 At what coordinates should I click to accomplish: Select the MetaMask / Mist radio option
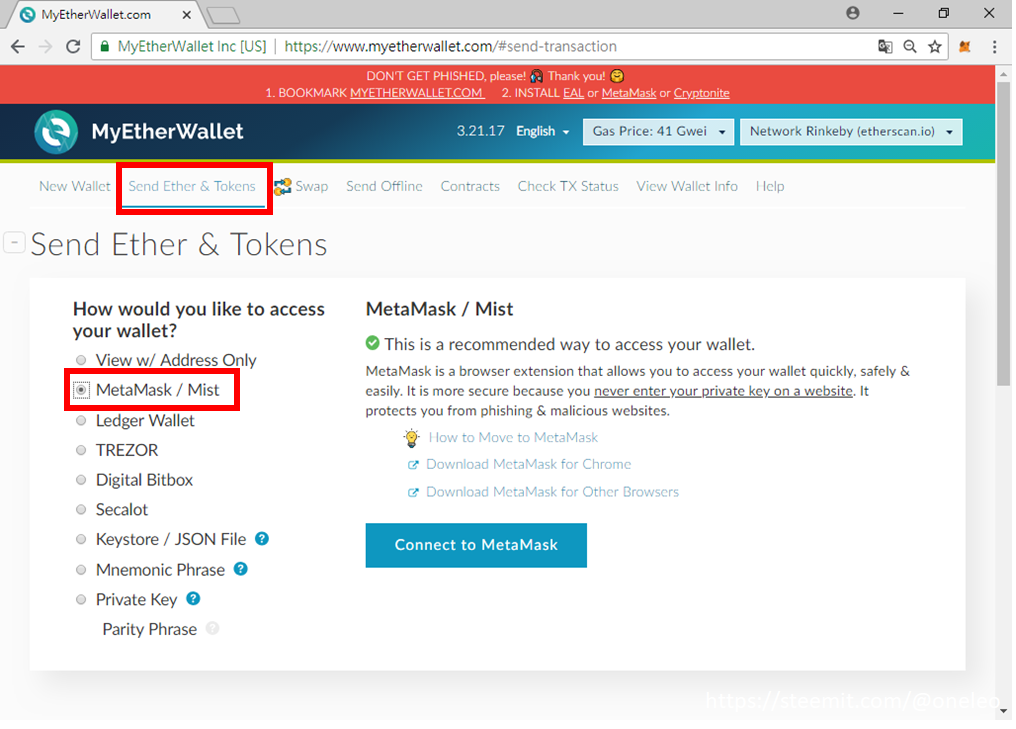click(x=81, y=390)
